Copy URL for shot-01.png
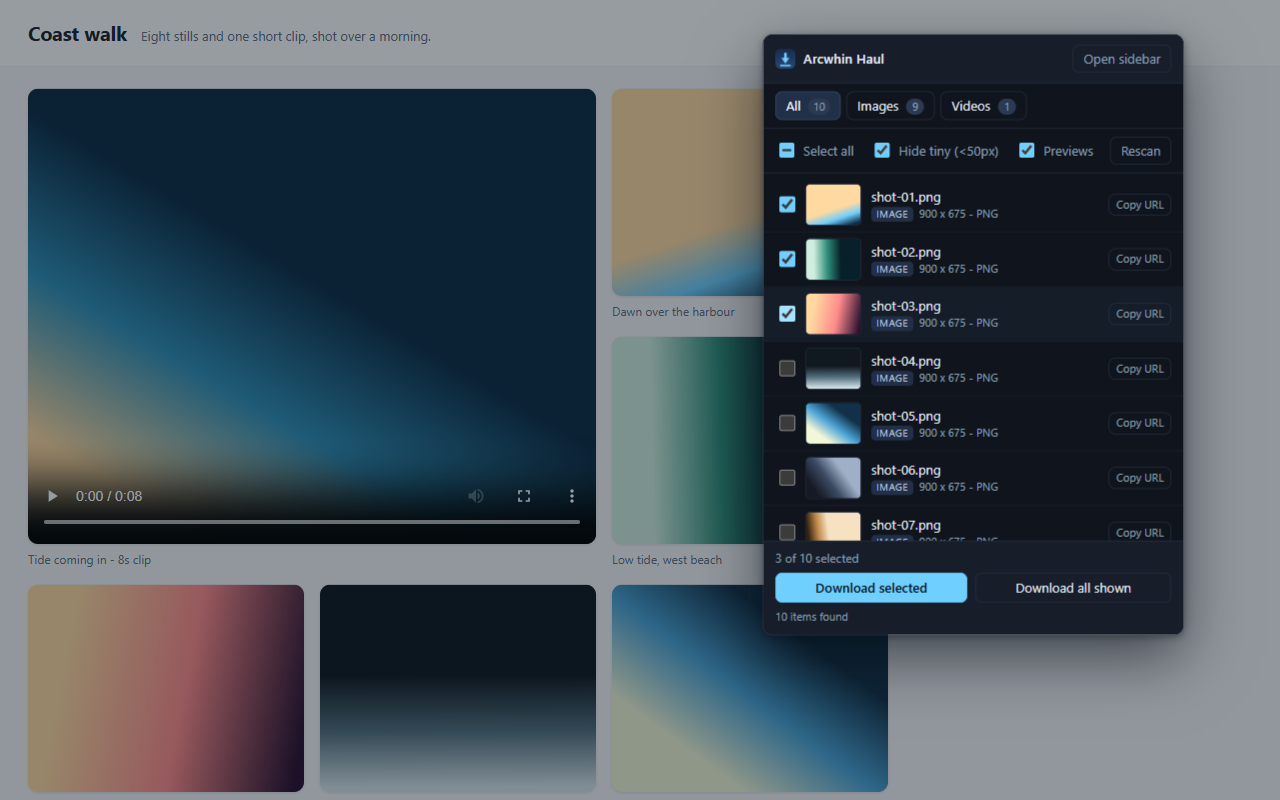 pos(1140,205)
